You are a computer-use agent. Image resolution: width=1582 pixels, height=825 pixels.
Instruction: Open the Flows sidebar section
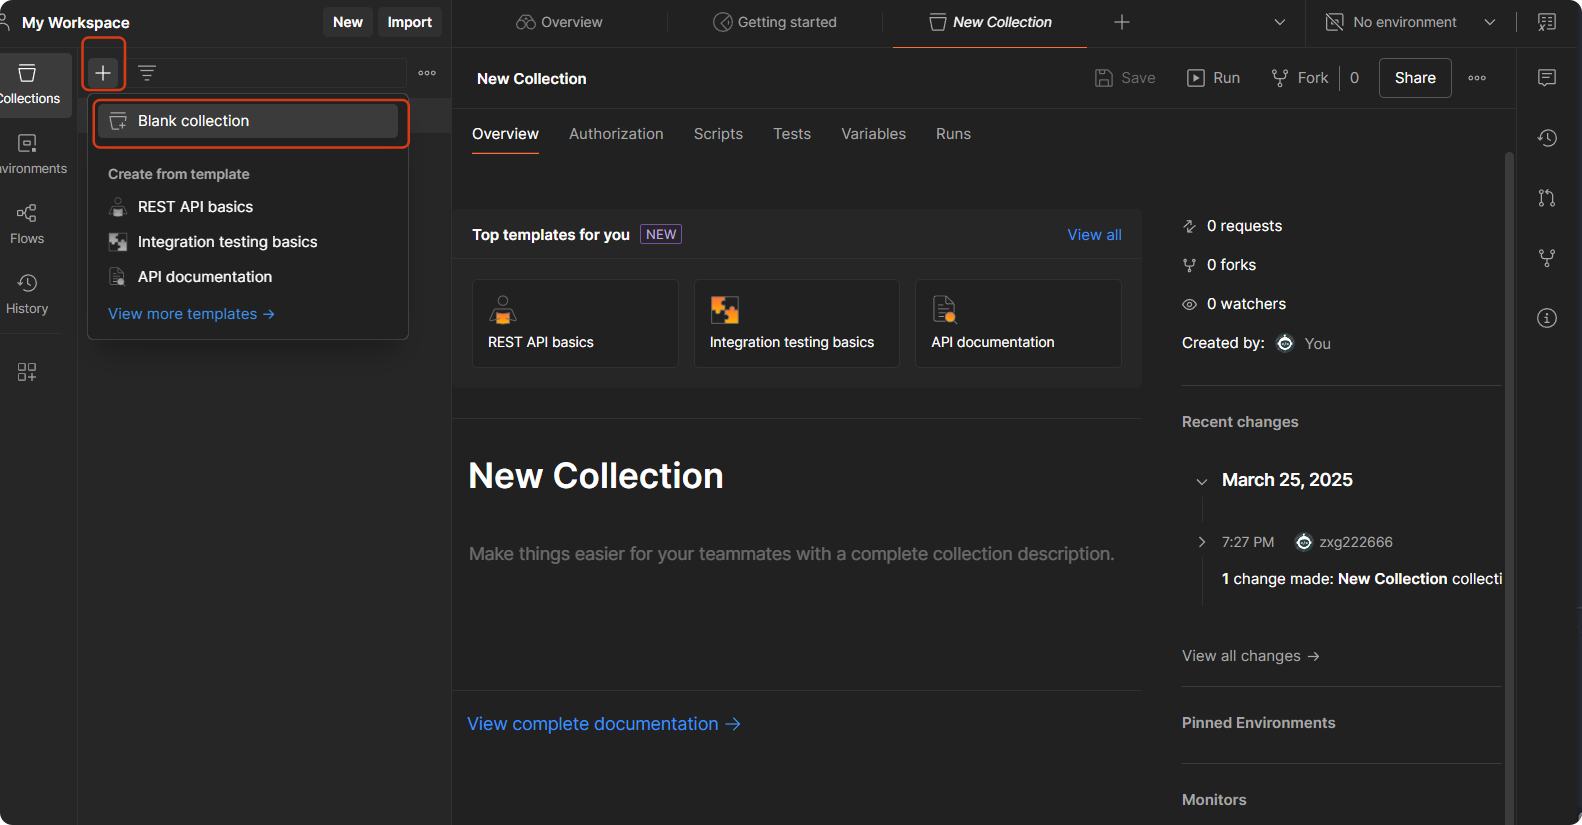tap(27, 223)
